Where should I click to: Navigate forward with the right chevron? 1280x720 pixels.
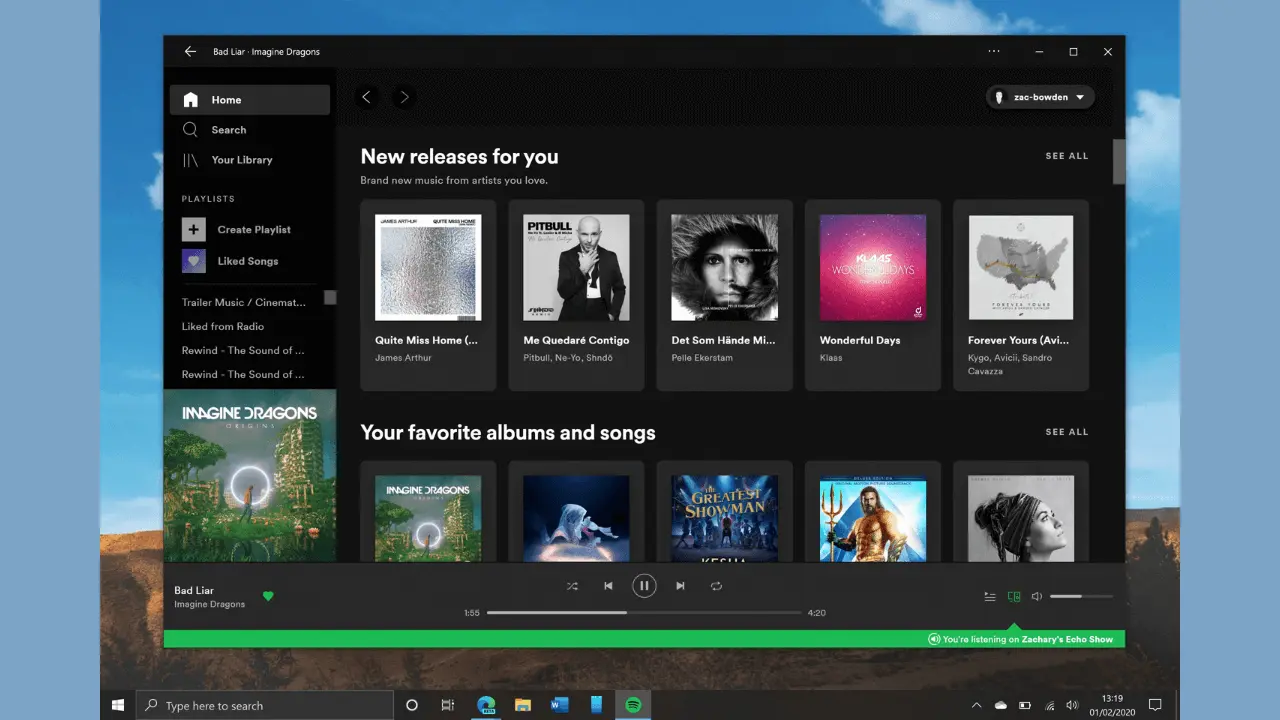[404, 97]
